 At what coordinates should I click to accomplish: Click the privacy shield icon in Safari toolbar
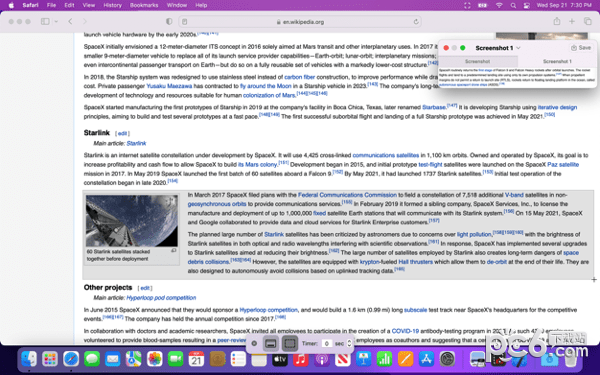[x=169, y=21]
